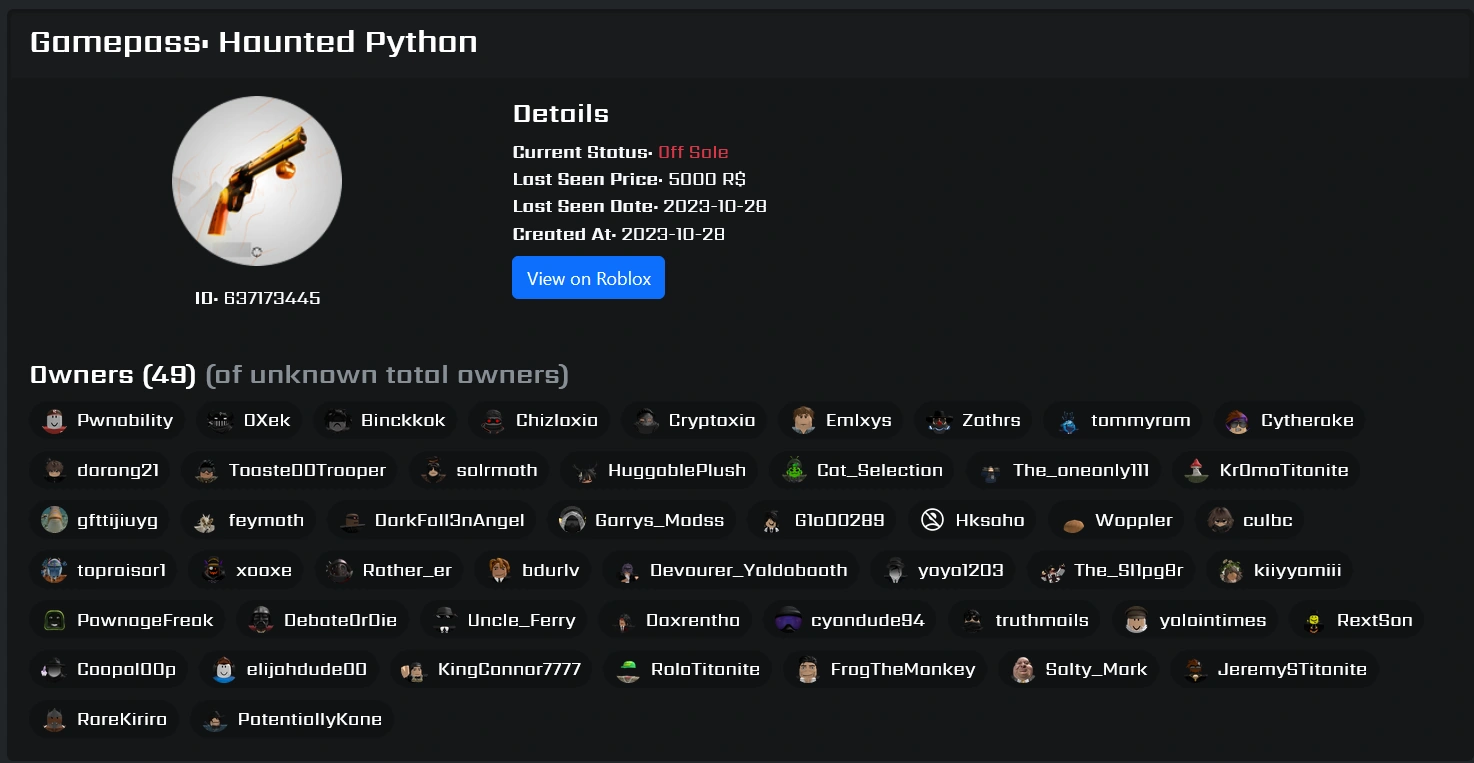Click the avatar icon beside culbc

tap(1220, 521)
